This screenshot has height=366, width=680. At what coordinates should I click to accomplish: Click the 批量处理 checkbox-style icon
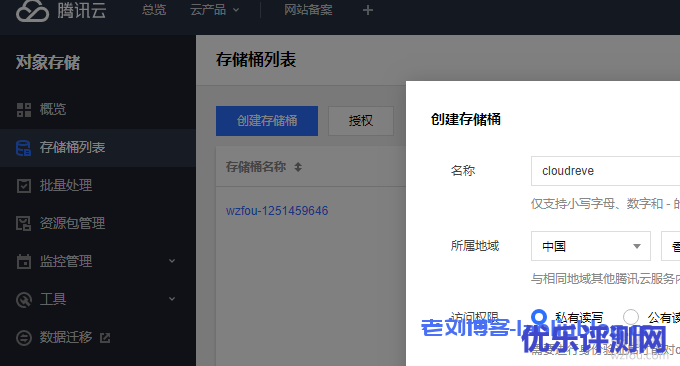pyautogui.click(x=24, y=186)
